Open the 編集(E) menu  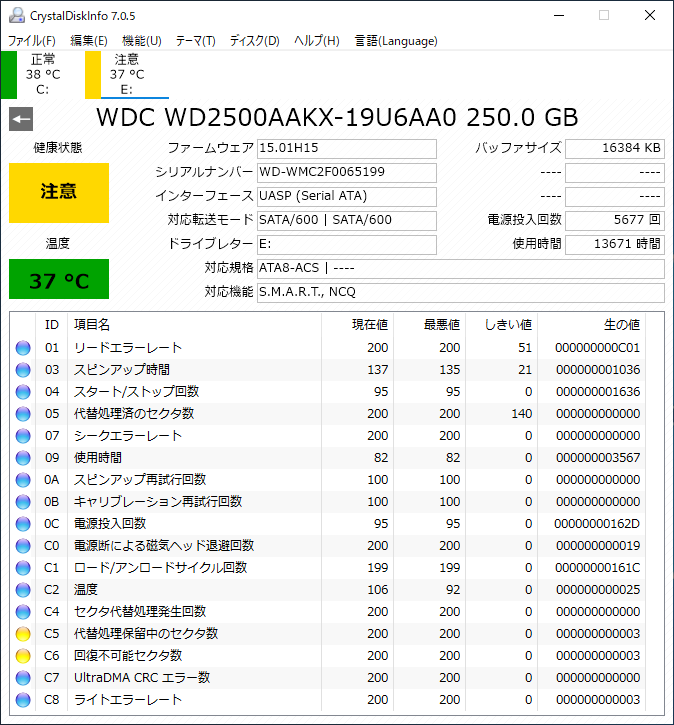[89, 41]
